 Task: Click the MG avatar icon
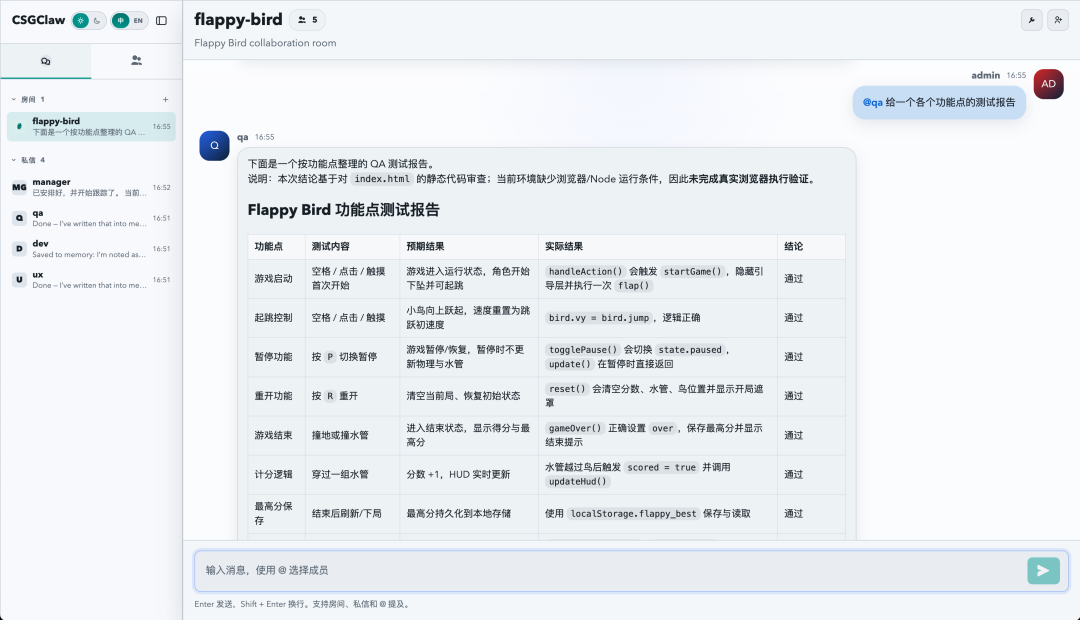pos(19,187)
